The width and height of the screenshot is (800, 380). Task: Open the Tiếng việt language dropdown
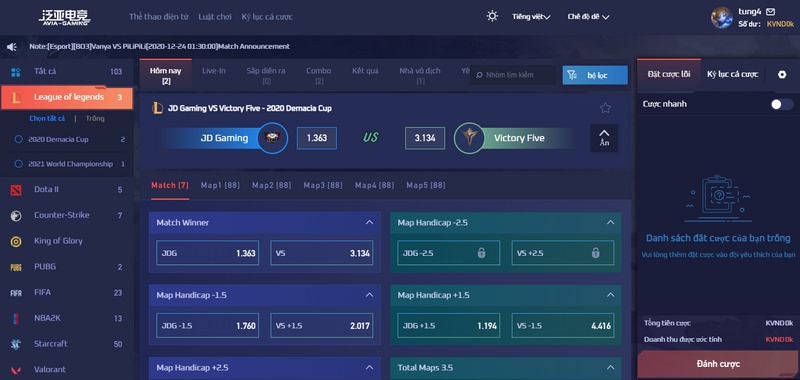coord(531,17)
